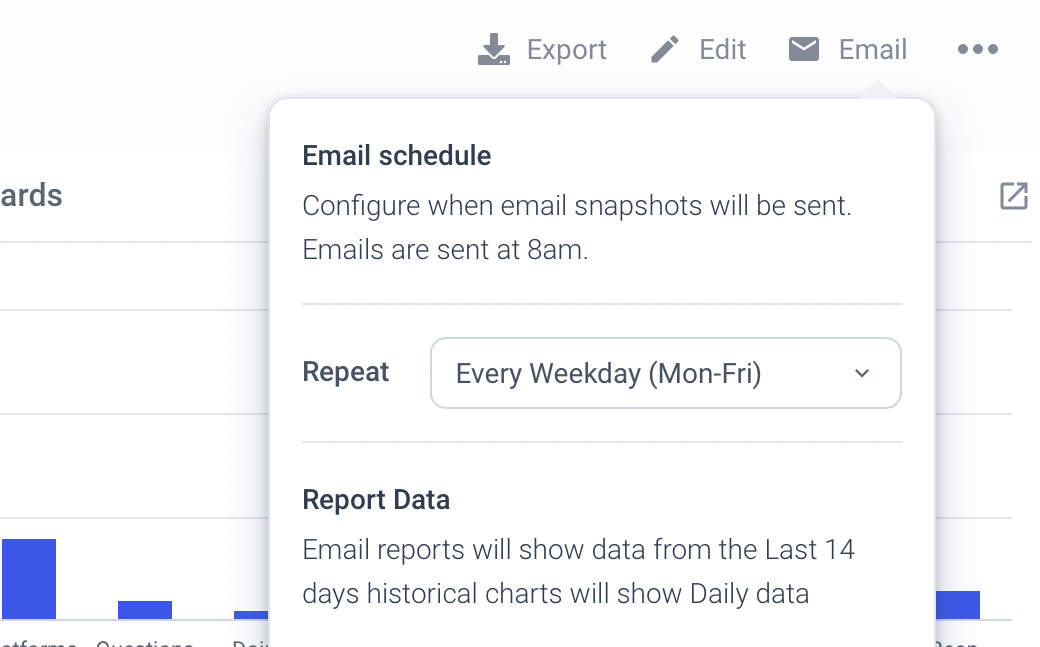Click the Export text label
This screenshot has width=1040, height=647.
pyautogui.click(x=566, y=50)
